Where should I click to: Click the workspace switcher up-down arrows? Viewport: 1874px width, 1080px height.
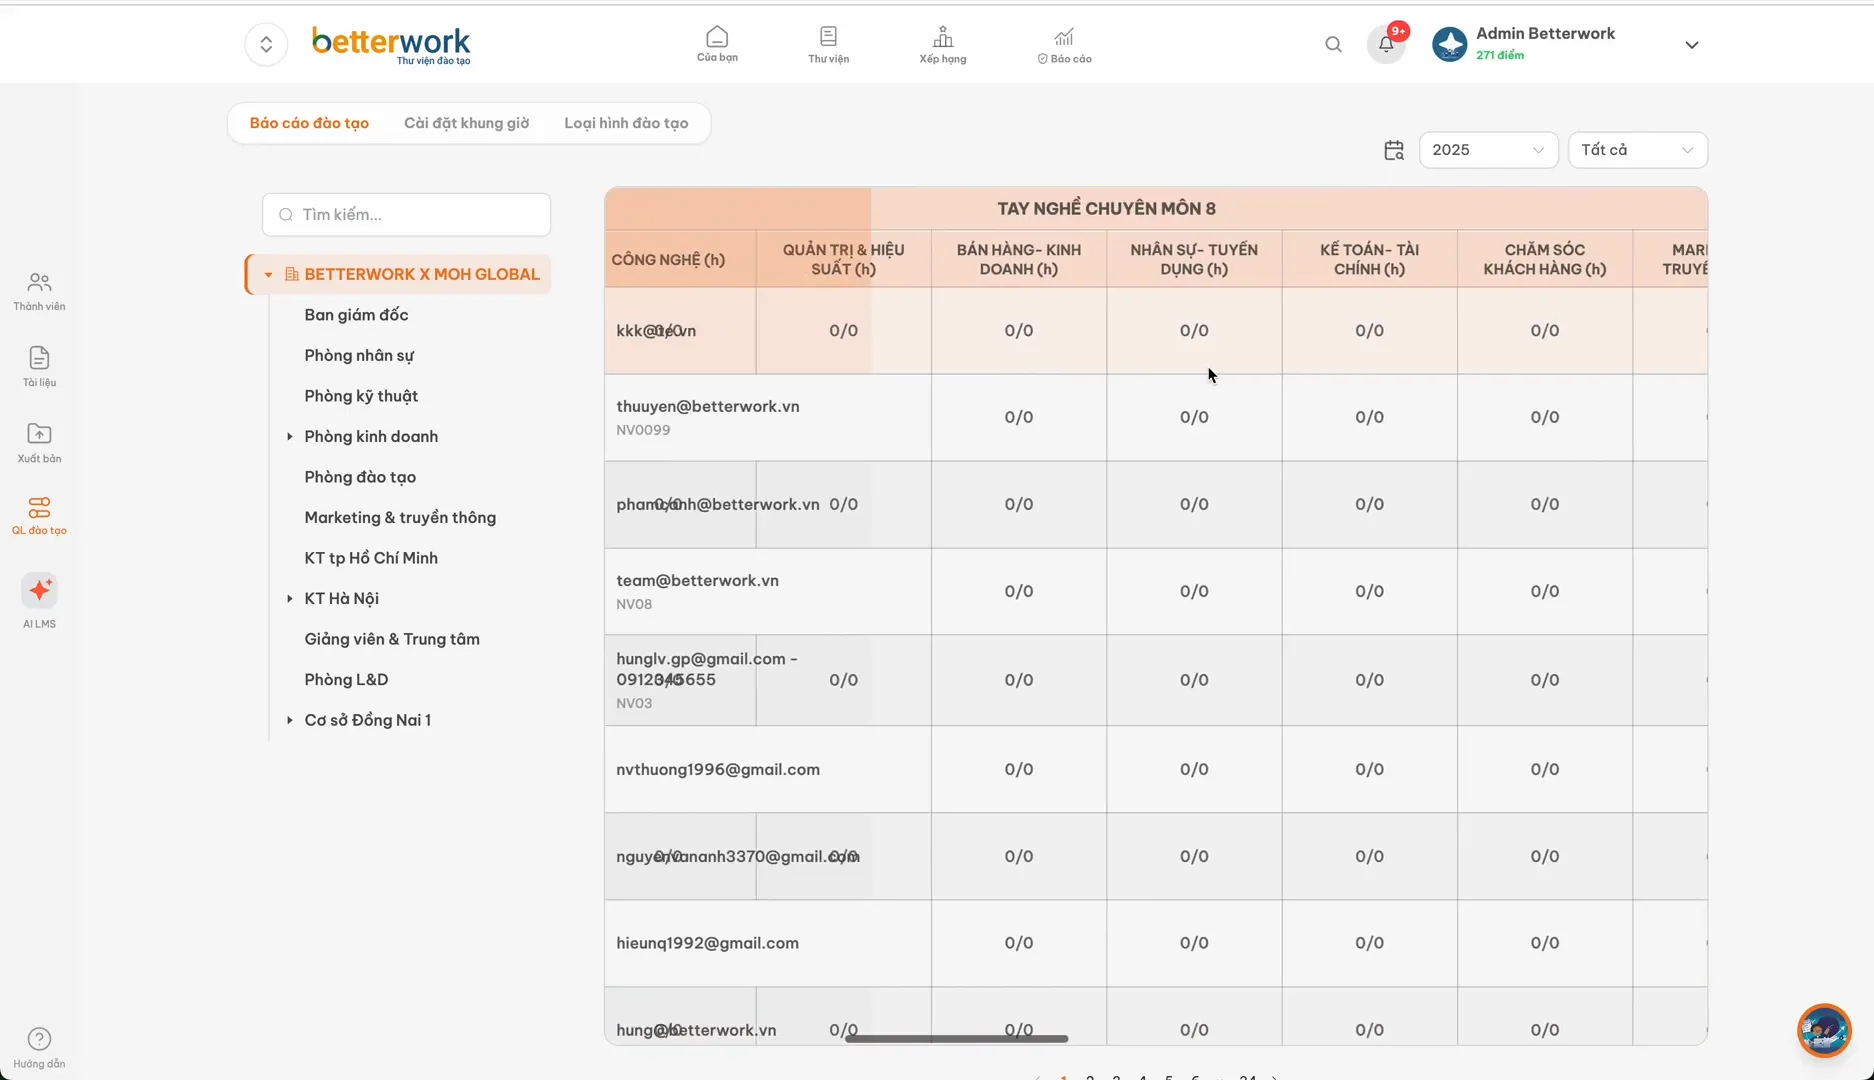click(266, 44)
